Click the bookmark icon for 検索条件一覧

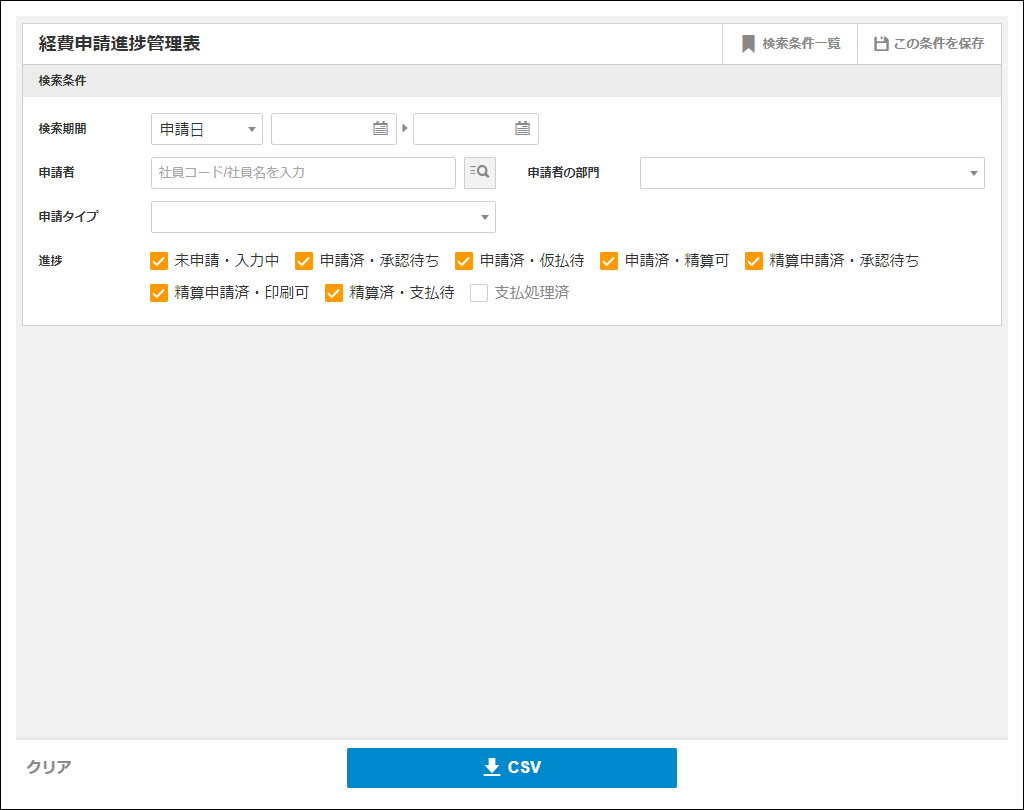click(748, 44)
